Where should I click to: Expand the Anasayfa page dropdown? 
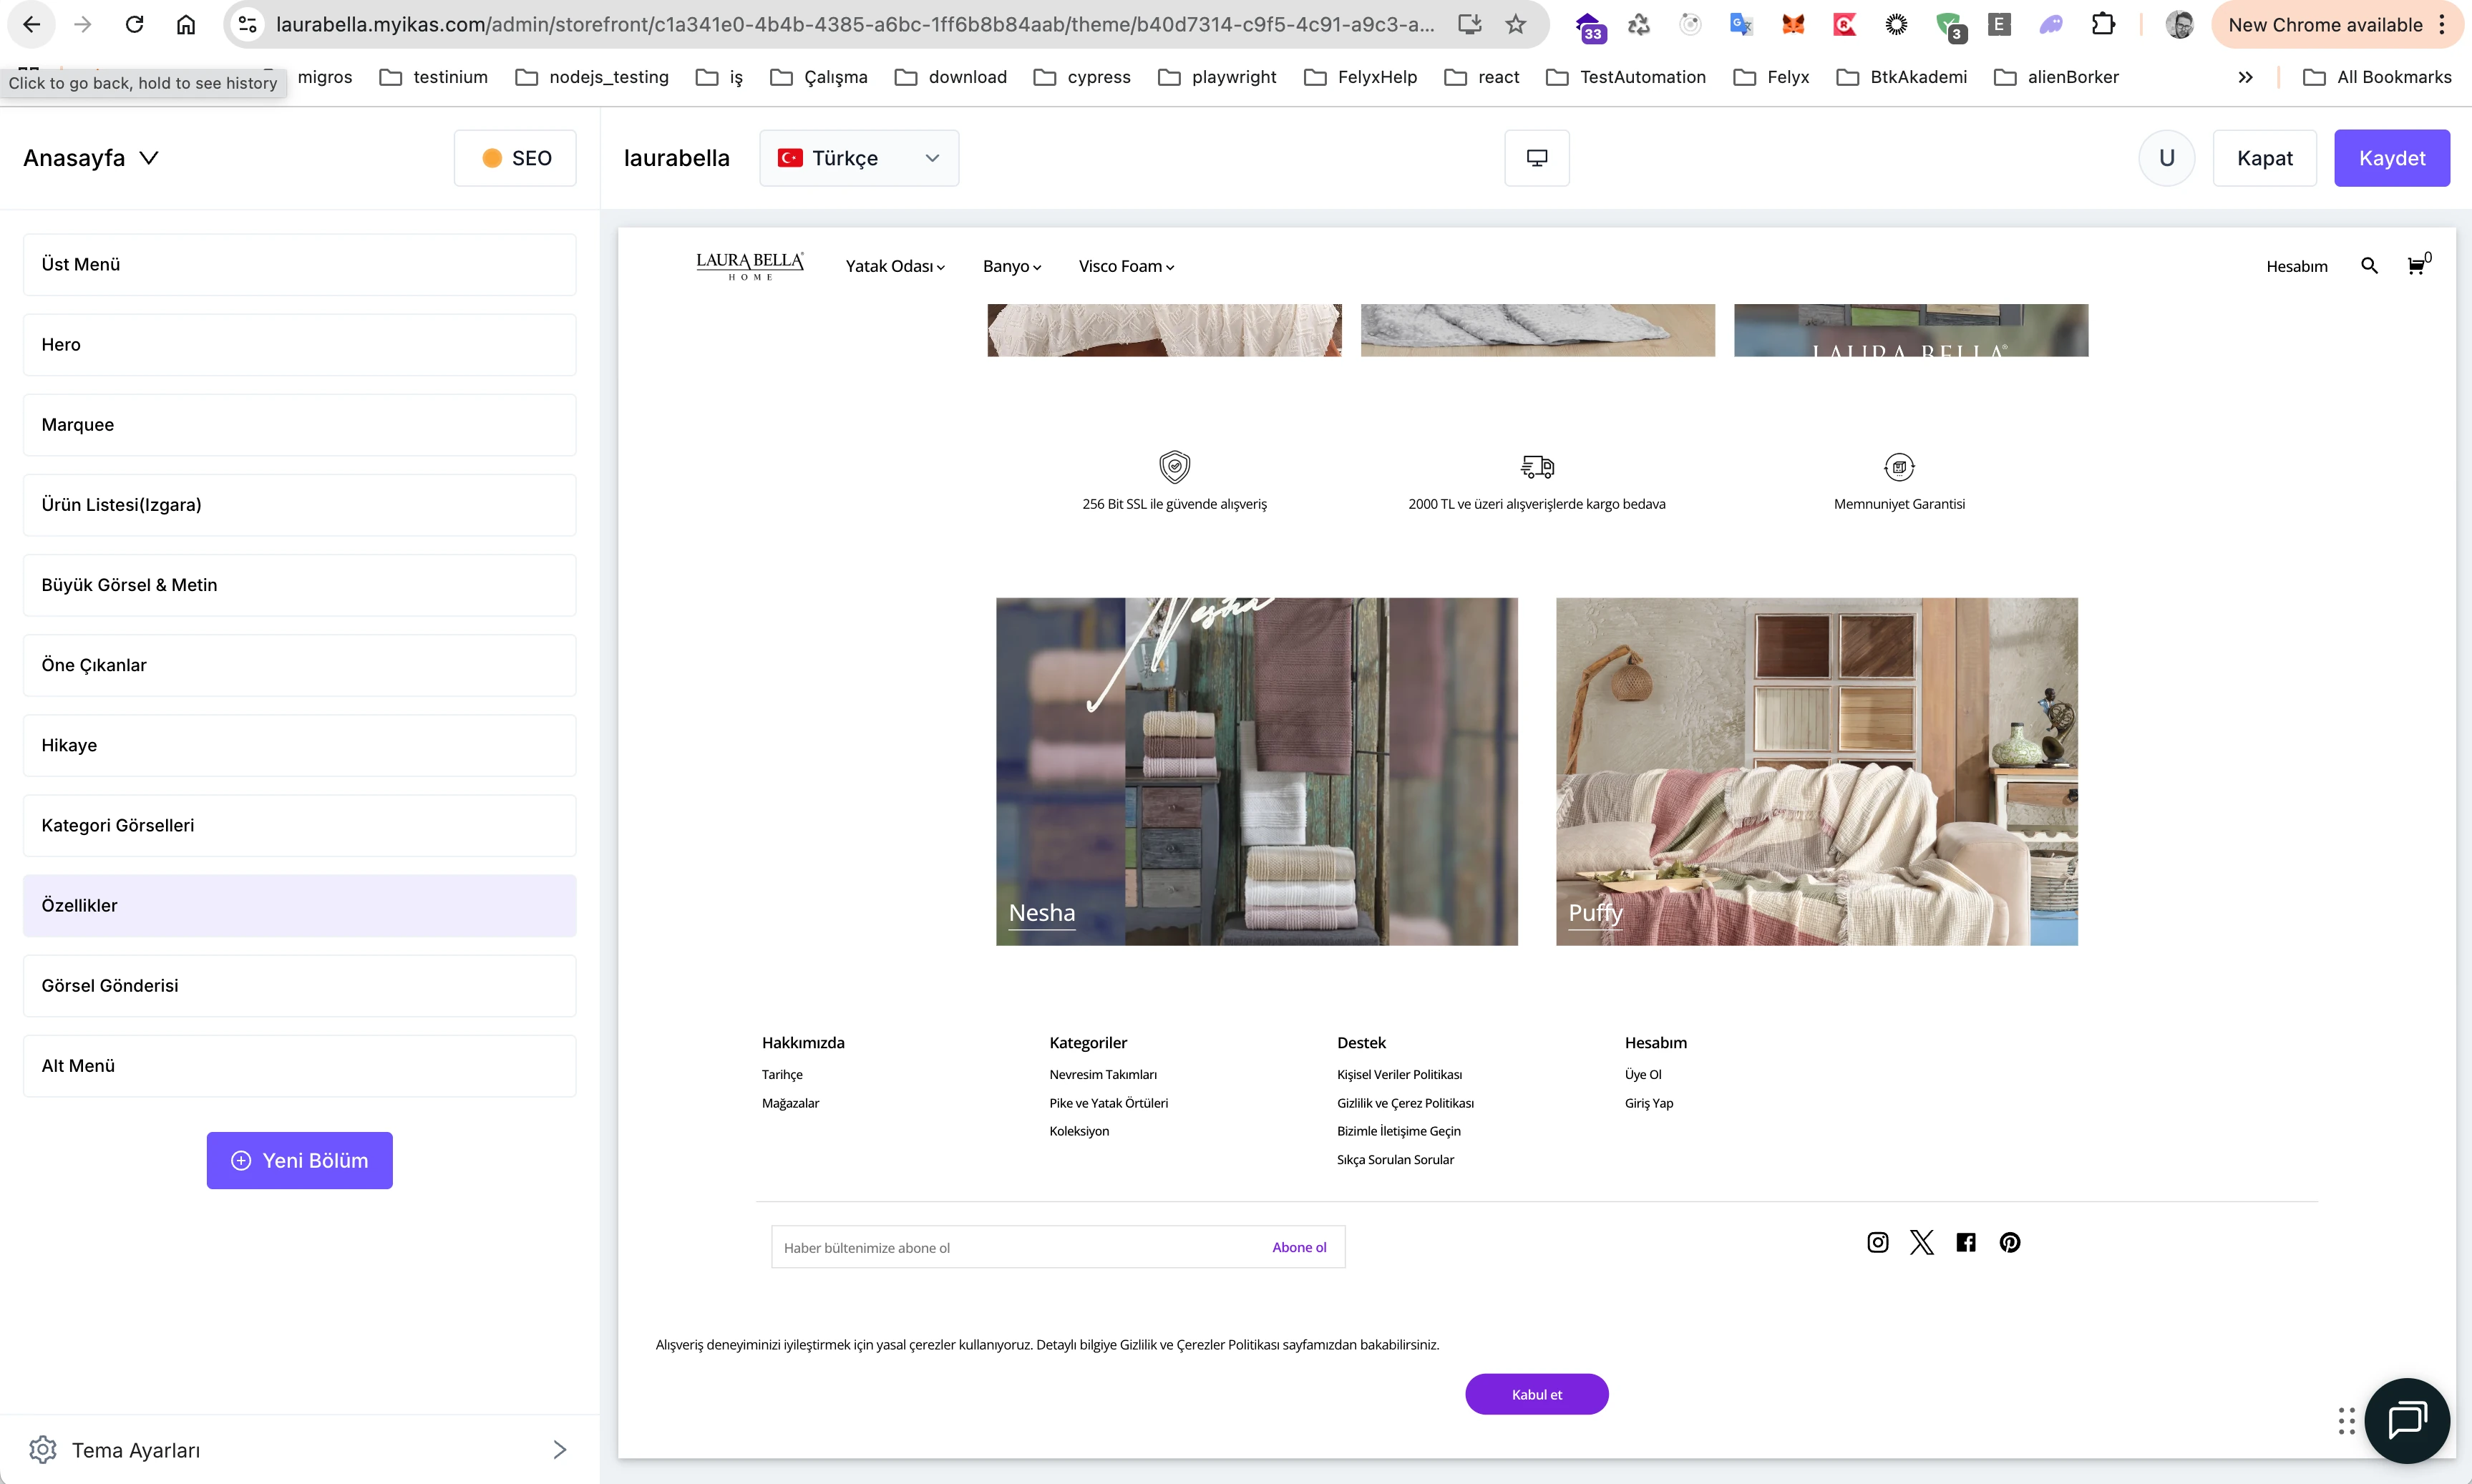(x=91, y=158)
